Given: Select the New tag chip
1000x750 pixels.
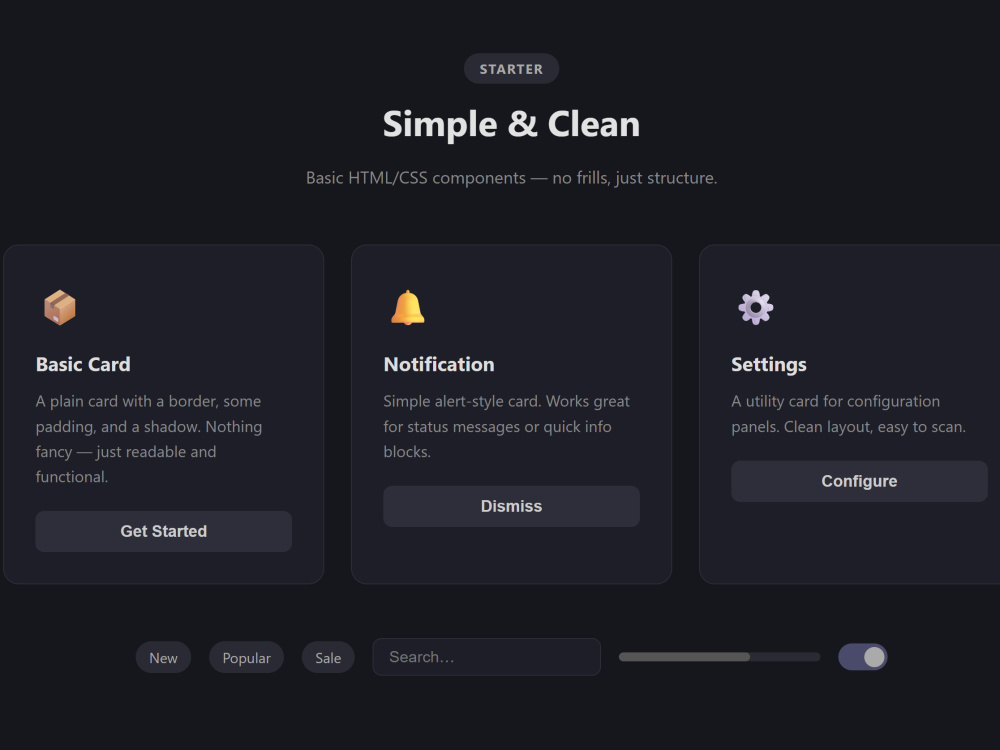Looking at the screenshot, I should click(163, 658).
